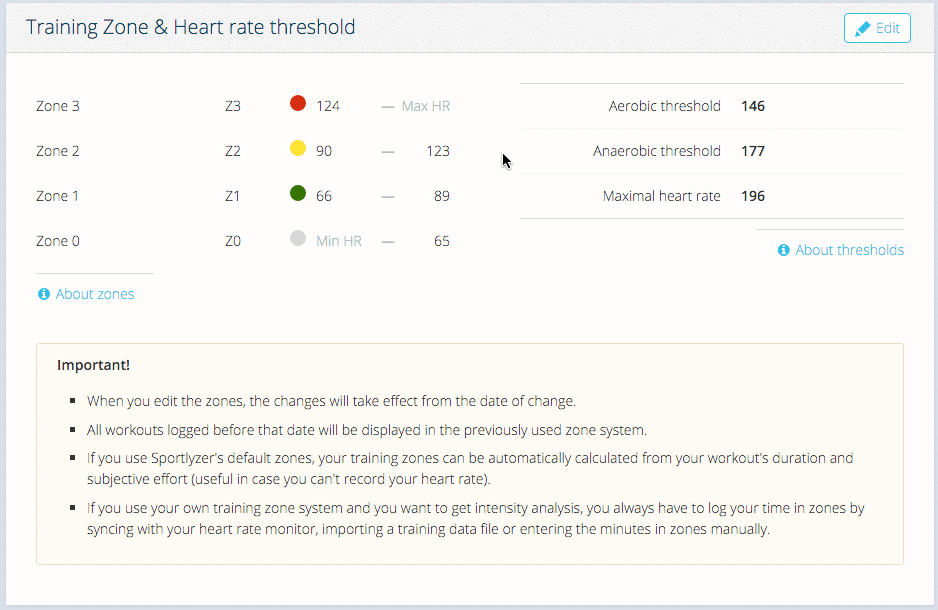Image resolution: width=938 pixels, height=610 pixels.
Task: Click the green Zone 1 color dot
Action: pyautogui.click(x=298, y=193)
